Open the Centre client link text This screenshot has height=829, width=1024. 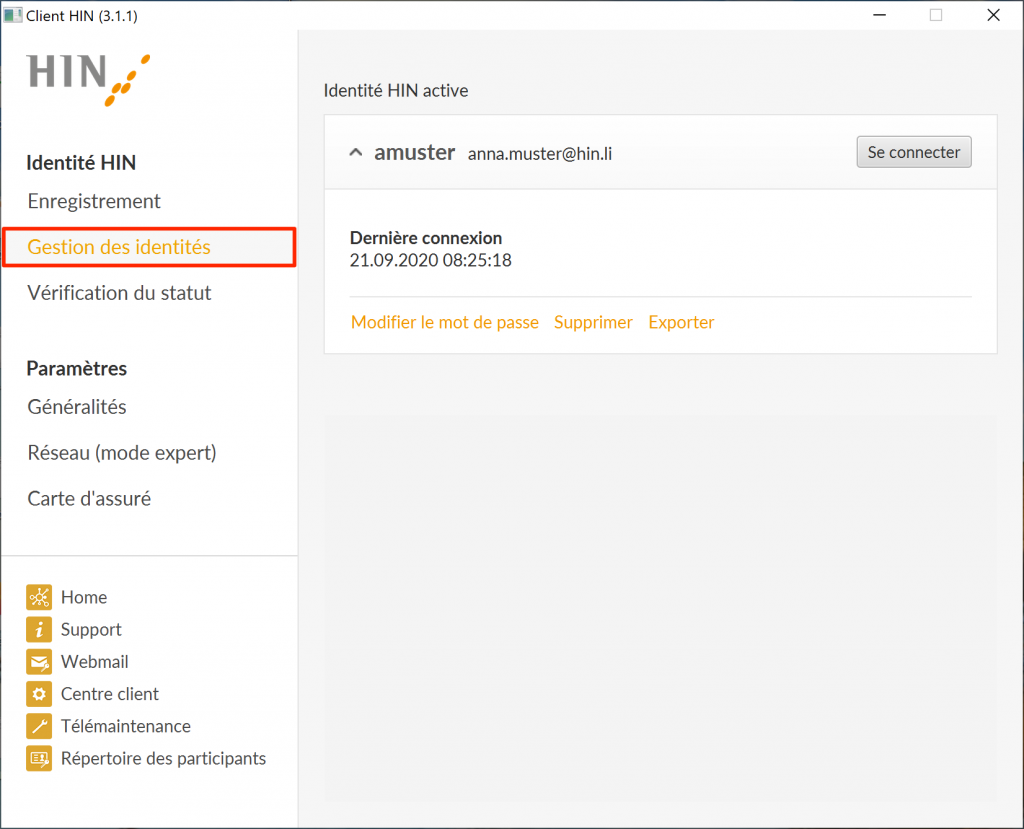click(110, 694)
